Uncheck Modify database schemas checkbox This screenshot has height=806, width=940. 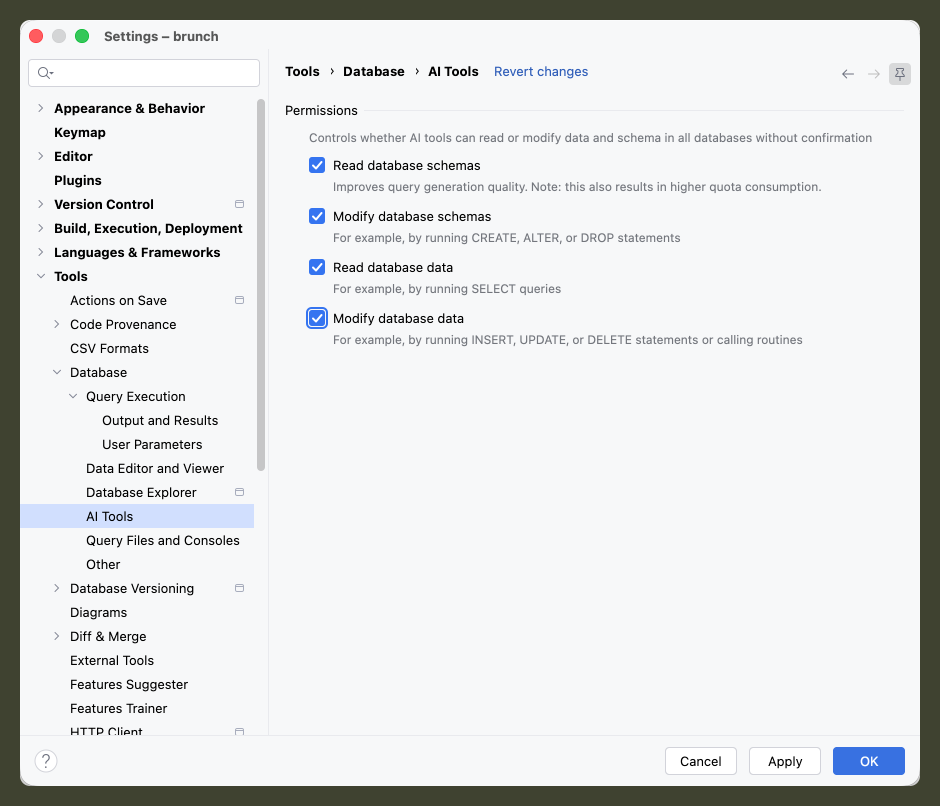(317, 216)
